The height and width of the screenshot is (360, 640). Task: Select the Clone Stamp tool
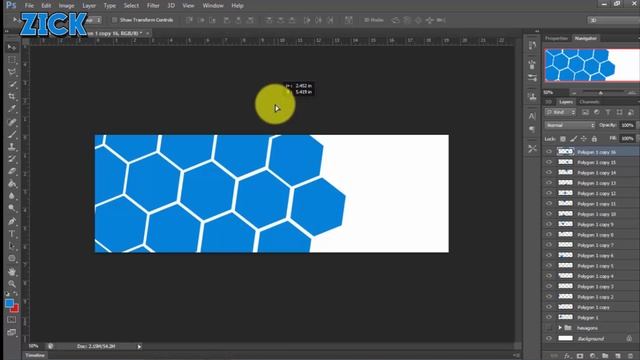coord(12,147)
